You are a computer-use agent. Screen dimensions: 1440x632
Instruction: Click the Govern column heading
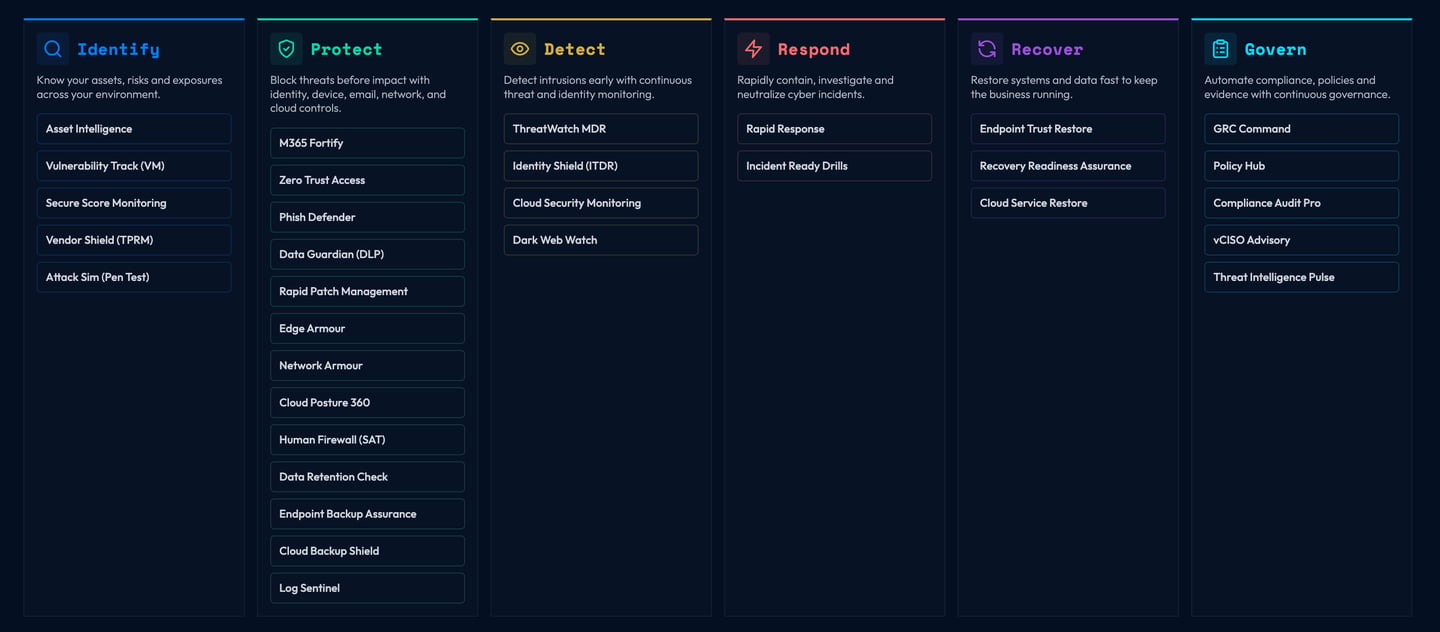(1275, 49)
